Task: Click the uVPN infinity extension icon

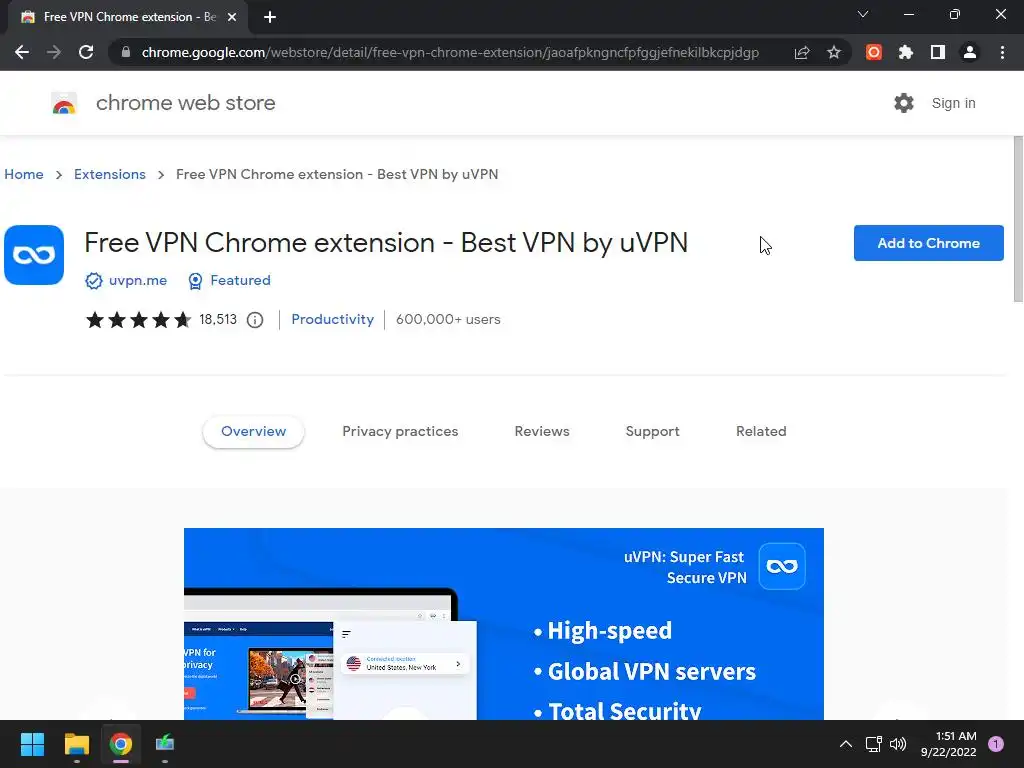Action: click(34, 255)
